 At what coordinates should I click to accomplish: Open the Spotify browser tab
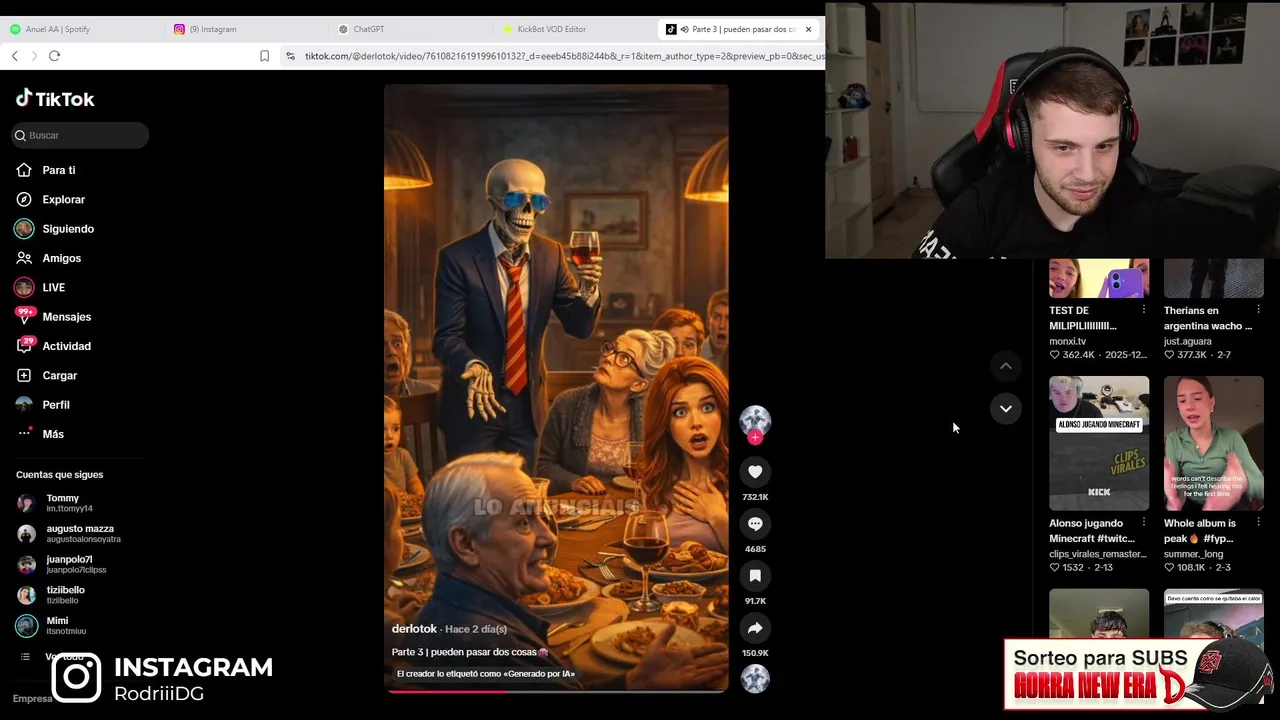[x=80, y=29]
